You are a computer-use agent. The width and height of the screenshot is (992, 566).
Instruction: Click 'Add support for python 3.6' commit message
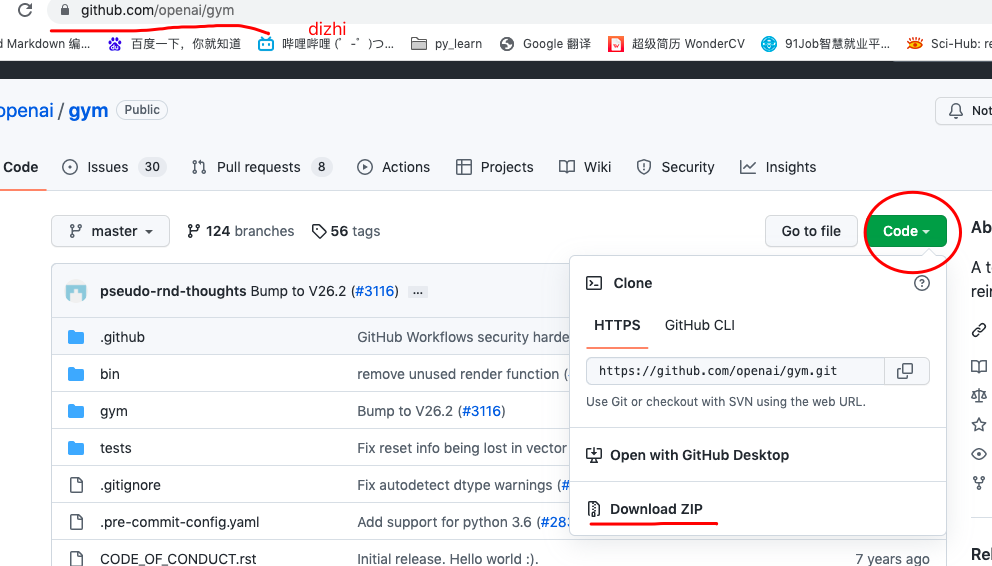click(x=445, y=522)
